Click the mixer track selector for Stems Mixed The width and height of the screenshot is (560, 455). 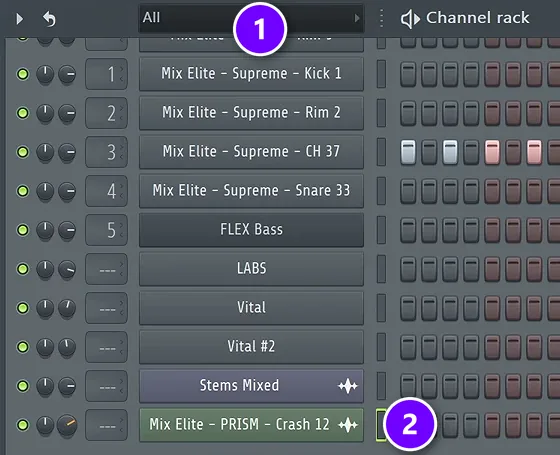pyautogui.click(x=106, y=386)
